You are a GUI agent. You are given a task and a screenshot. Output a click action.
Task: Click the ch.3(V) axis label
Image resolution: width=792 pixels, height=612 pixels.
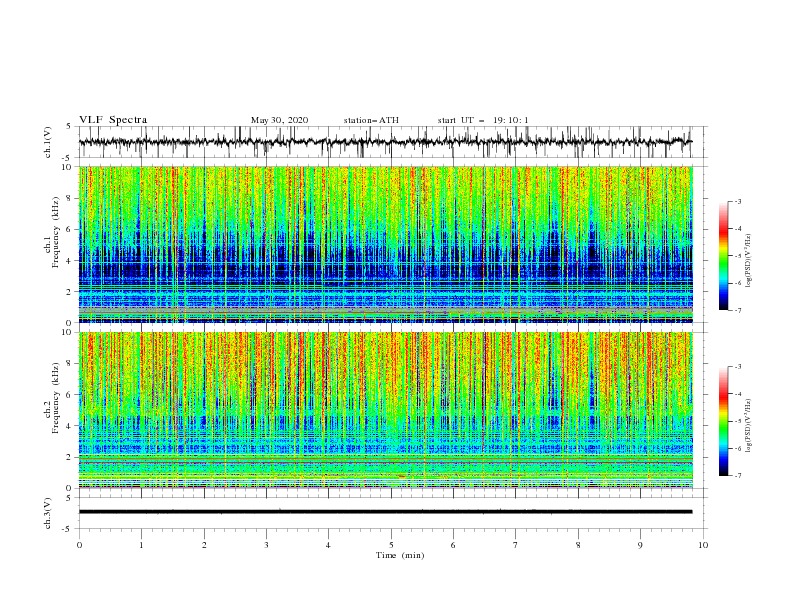[x=48, y=513]
